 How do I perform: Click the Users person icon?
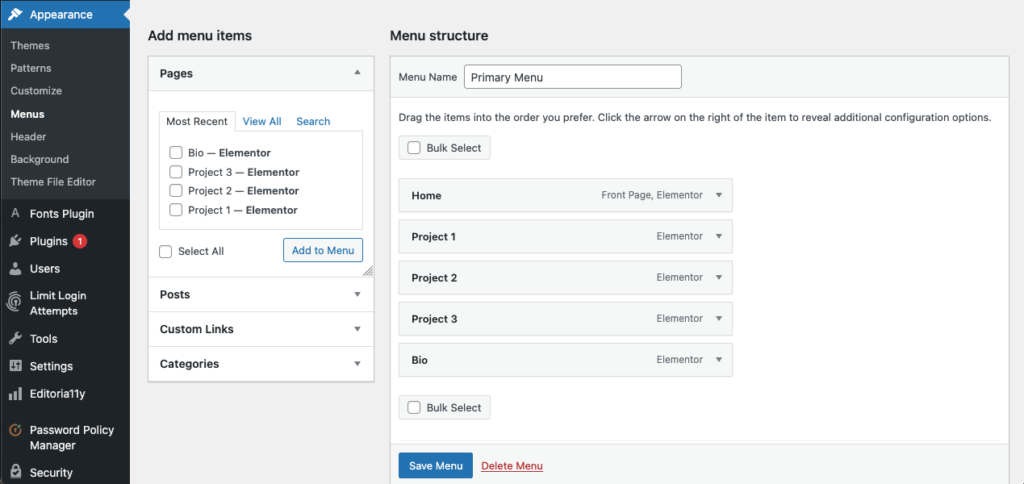(16, 268)
